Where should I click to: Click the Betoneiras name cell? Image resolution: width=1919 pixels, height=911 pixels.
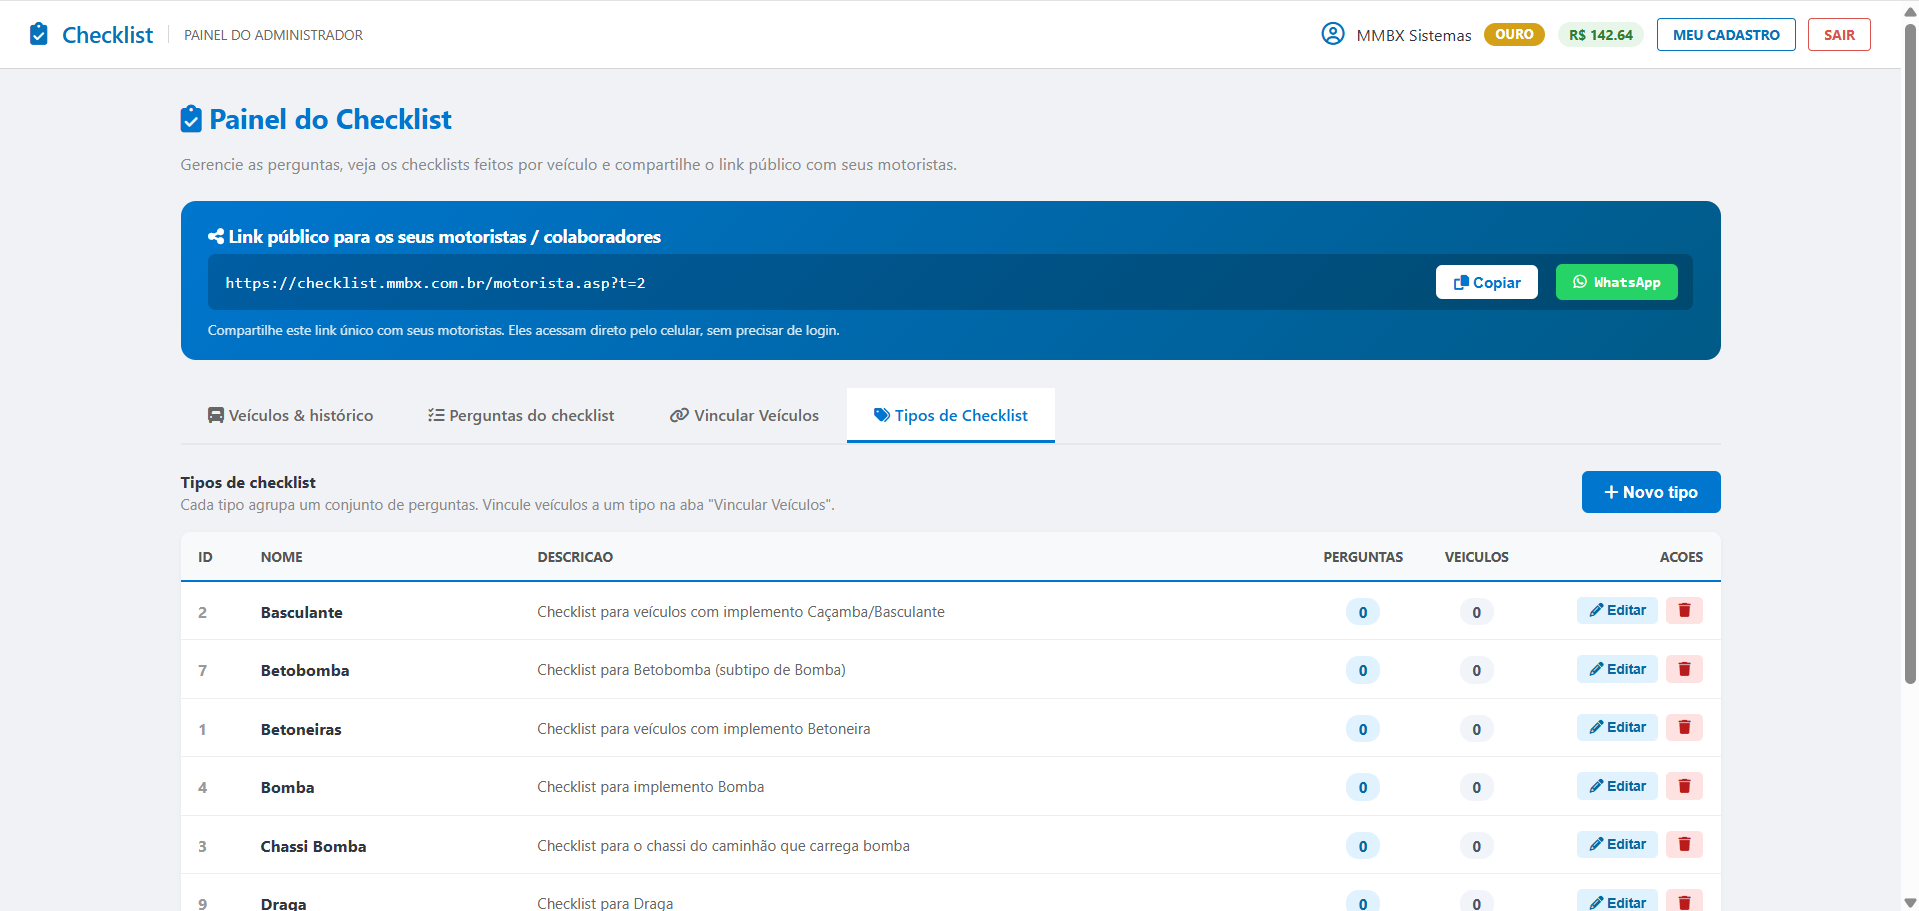(301, 729)
